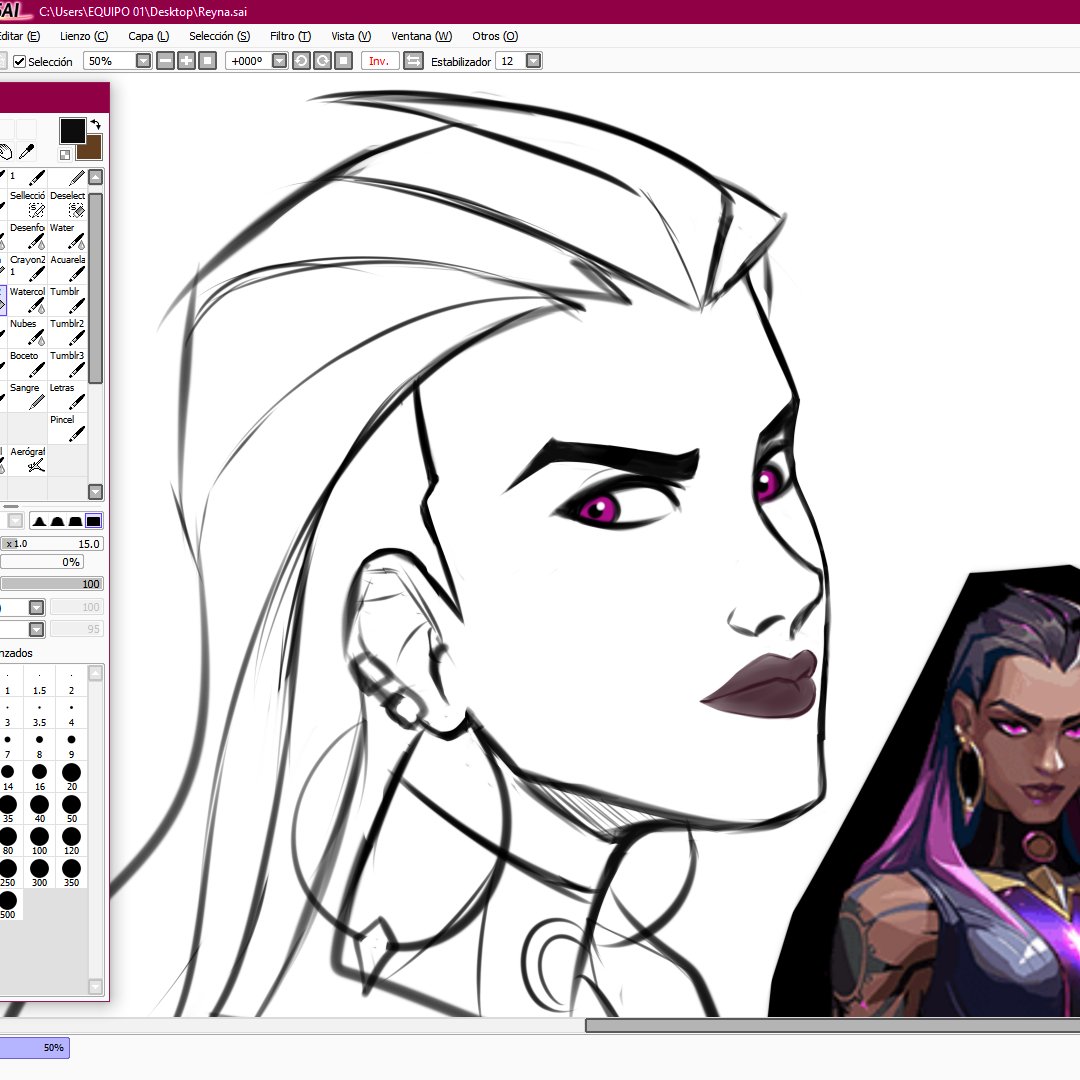The height and width of the screenshot is (1080, 1080).
Task: Select the Aerógrafo airbrush tool
Action: [28, 460]
